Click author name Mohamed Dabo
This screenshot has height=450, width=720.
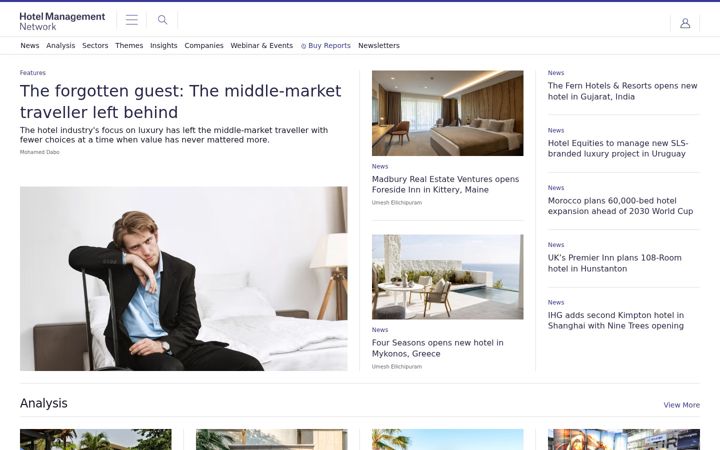coord(39,152)
